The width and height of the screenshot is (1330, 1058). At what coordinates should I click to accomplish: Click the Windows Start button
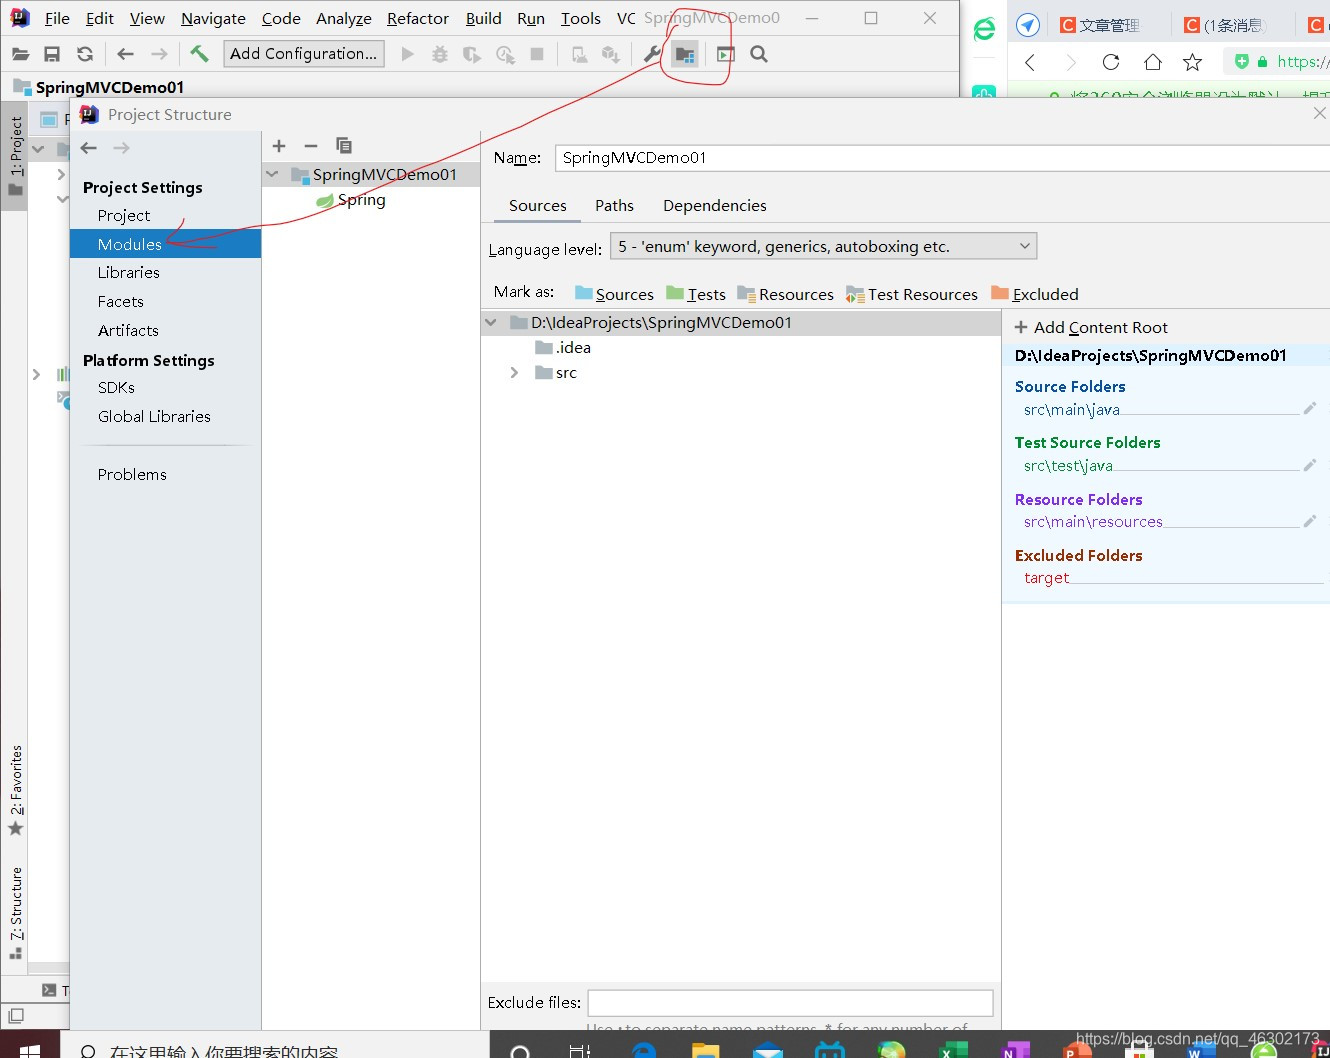pos(29,1049)
